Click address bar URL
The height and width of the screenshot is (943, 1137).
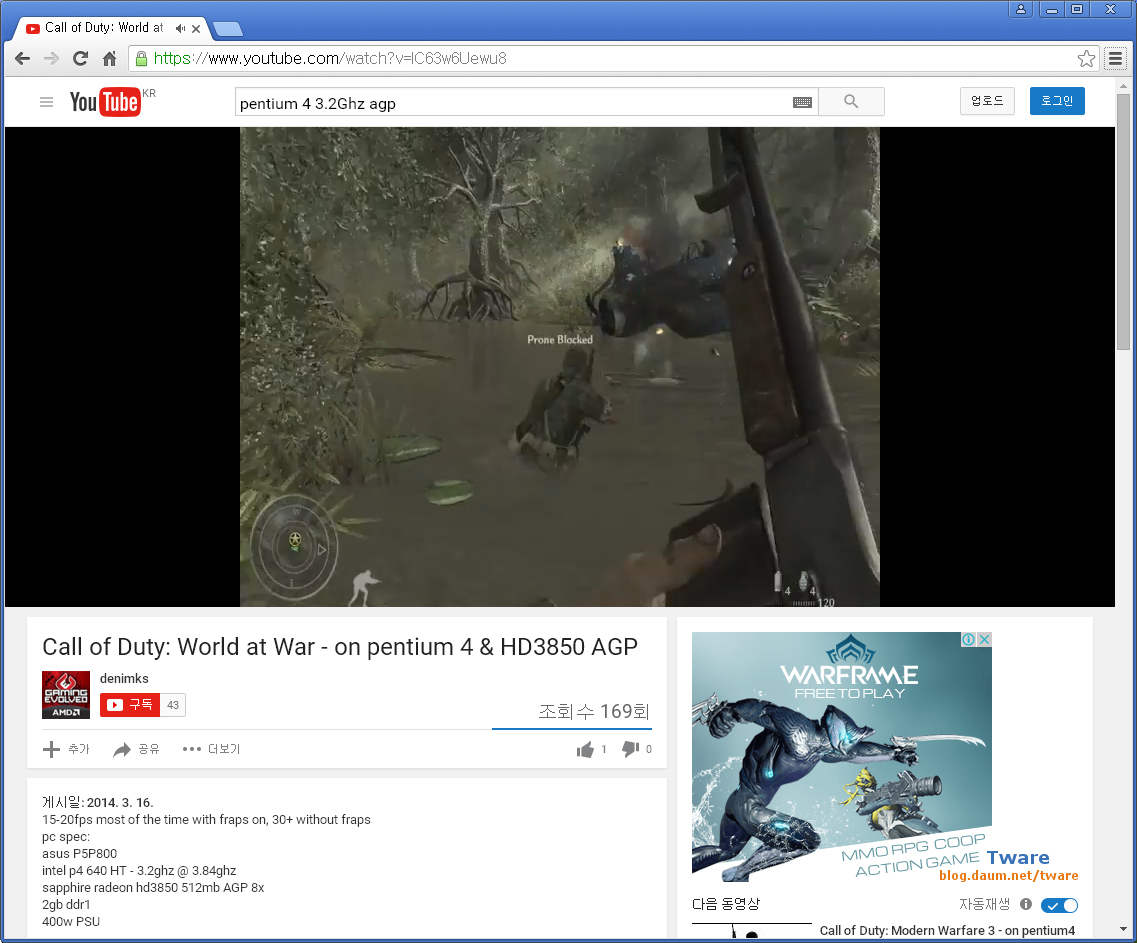coord(330,59)
